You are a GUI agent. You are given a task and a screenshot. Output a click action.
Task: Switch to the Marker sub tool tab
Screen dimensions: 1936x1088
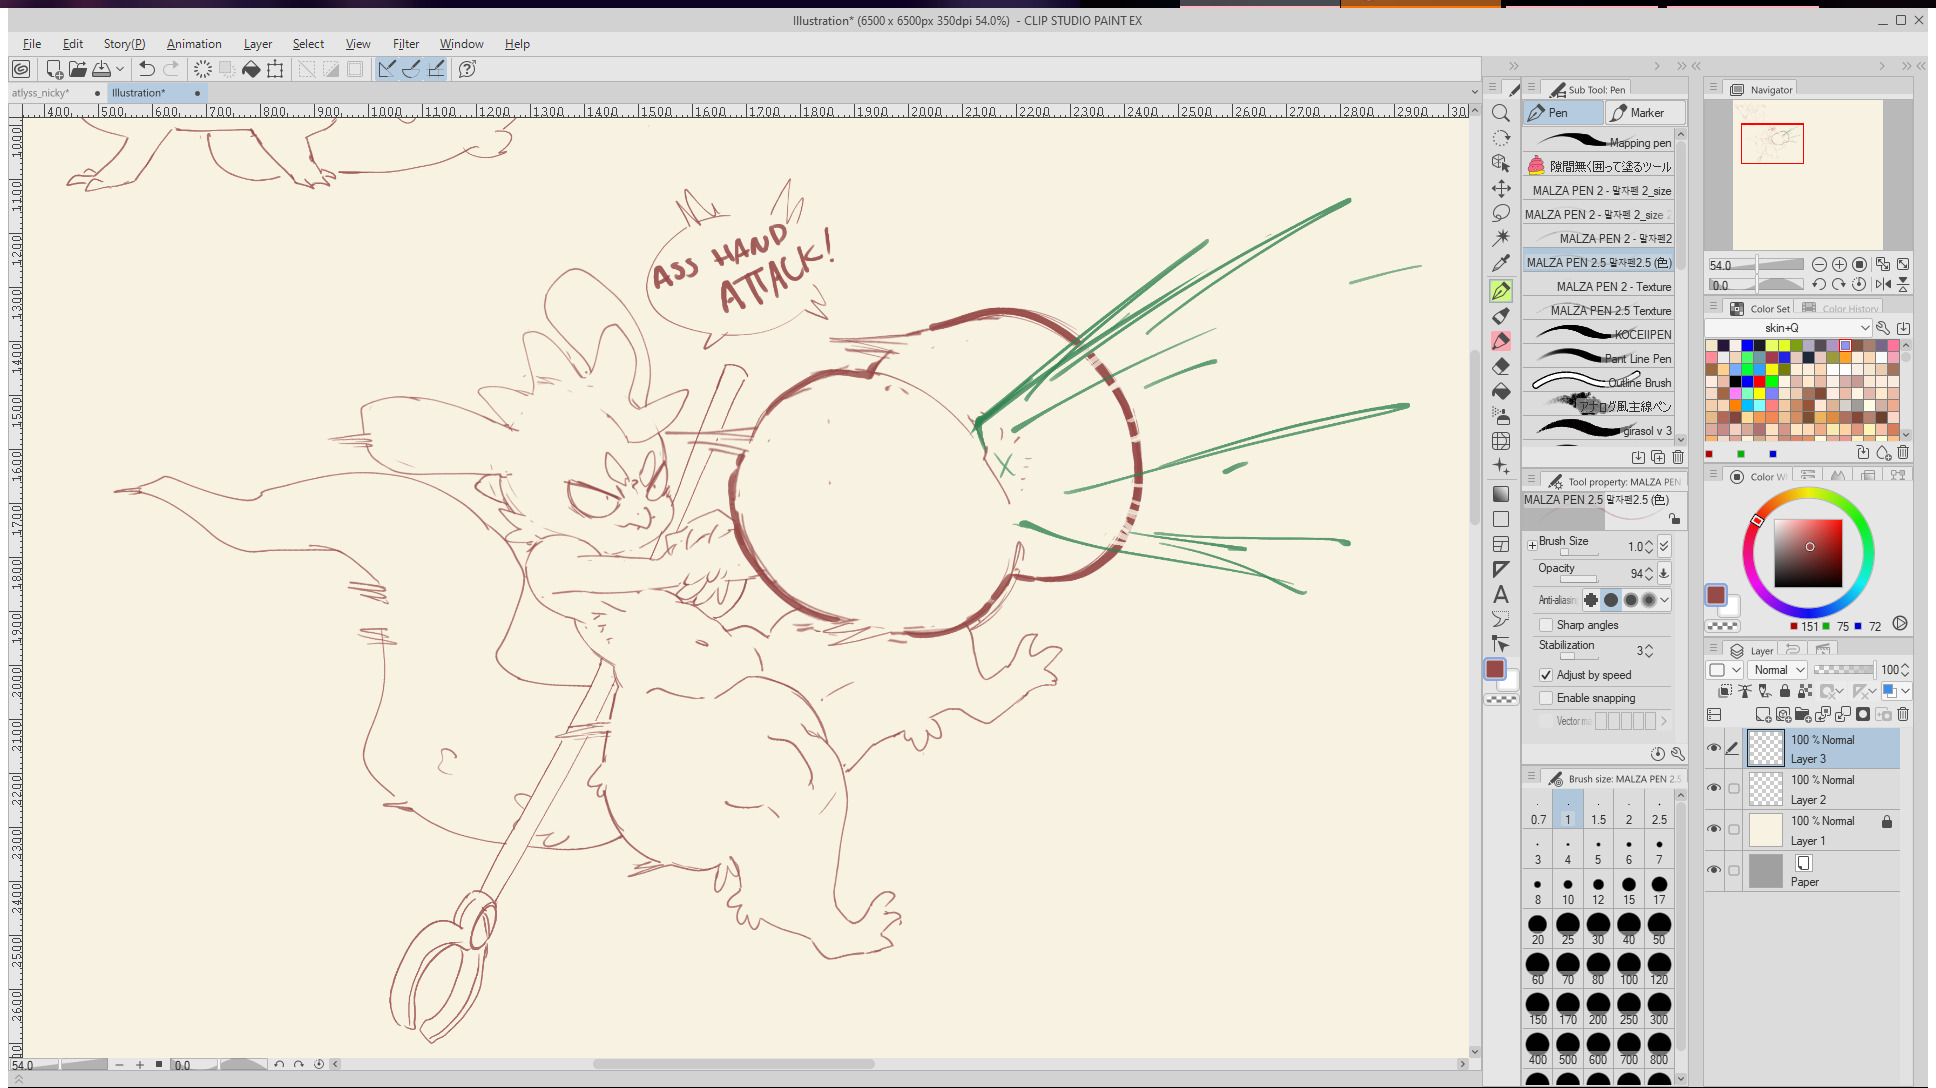1645,113
